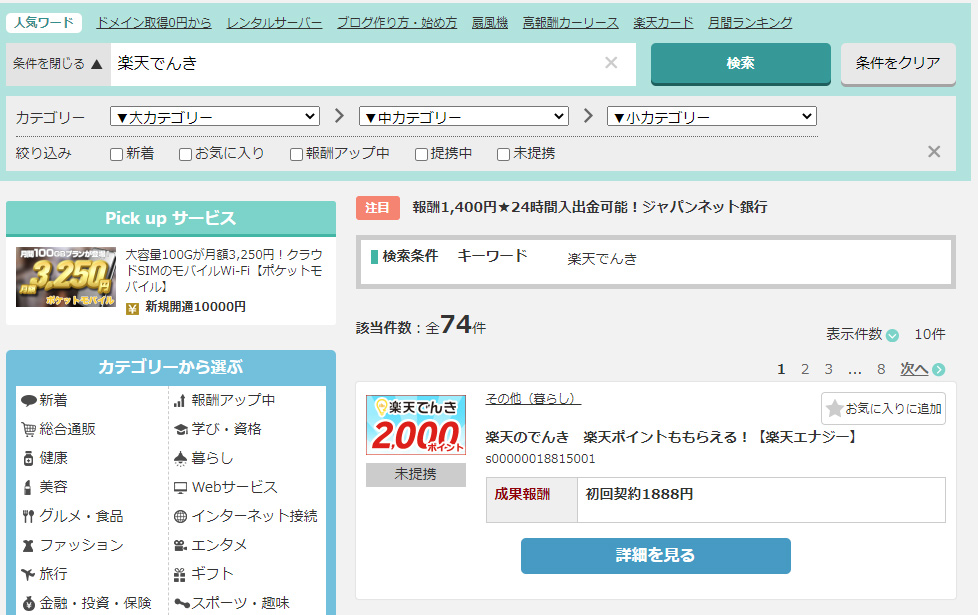This screenshot has height=615, width=978.
Task: Close the filter panel with the X
Action: [934, 152]
